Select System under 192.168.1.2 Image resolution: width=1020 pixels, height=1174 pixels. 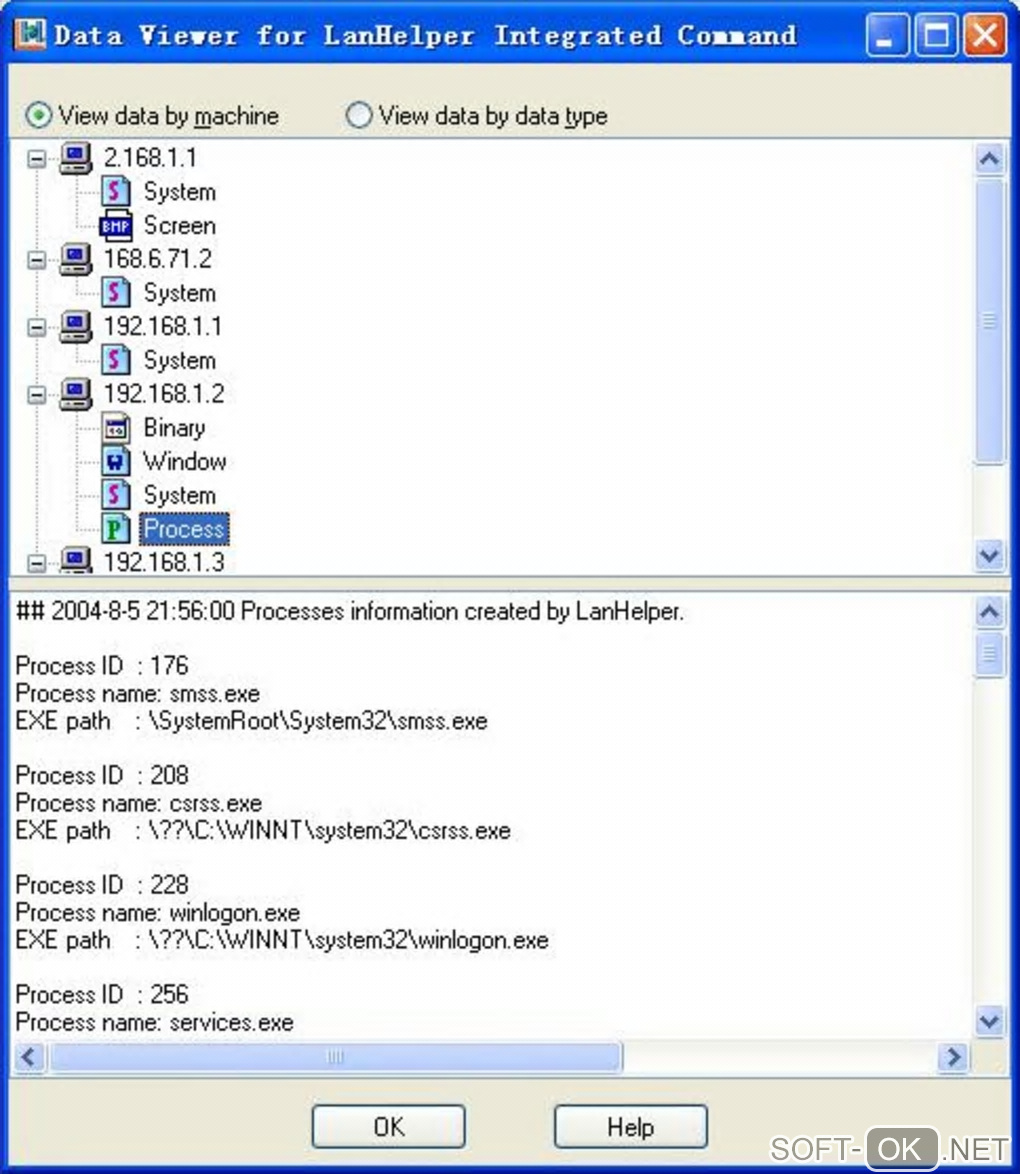(180, 495)
